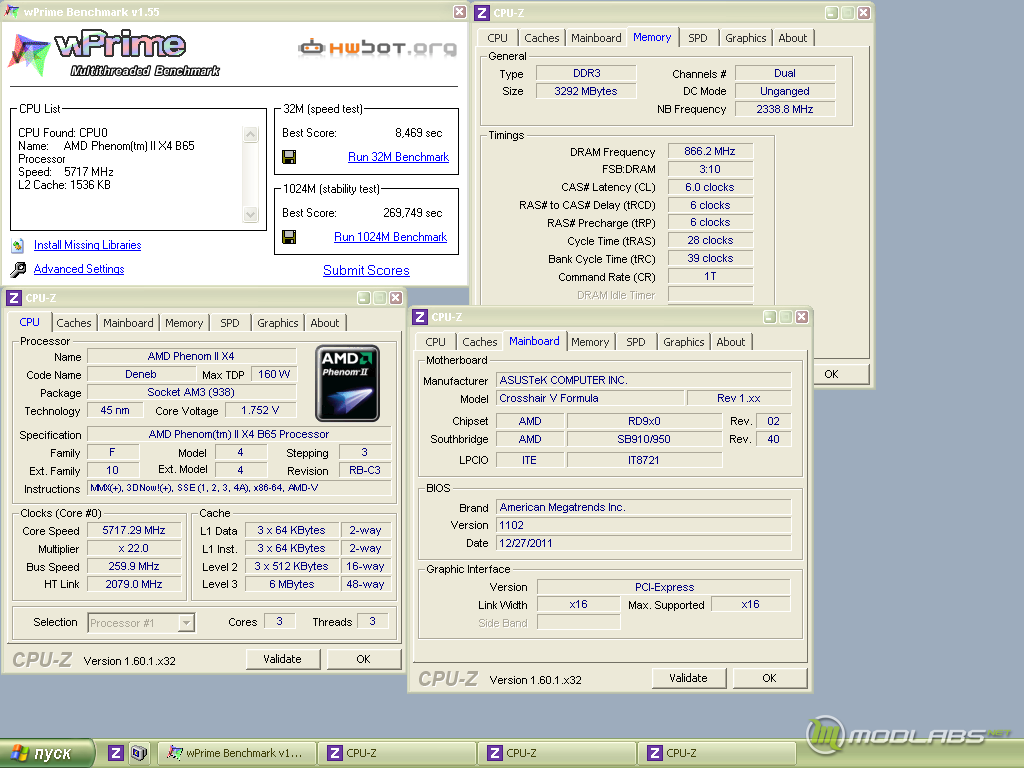Switch to Memory tab in Mainboard window
Viewport: 1024px width, 768px height.
point(590,342)
